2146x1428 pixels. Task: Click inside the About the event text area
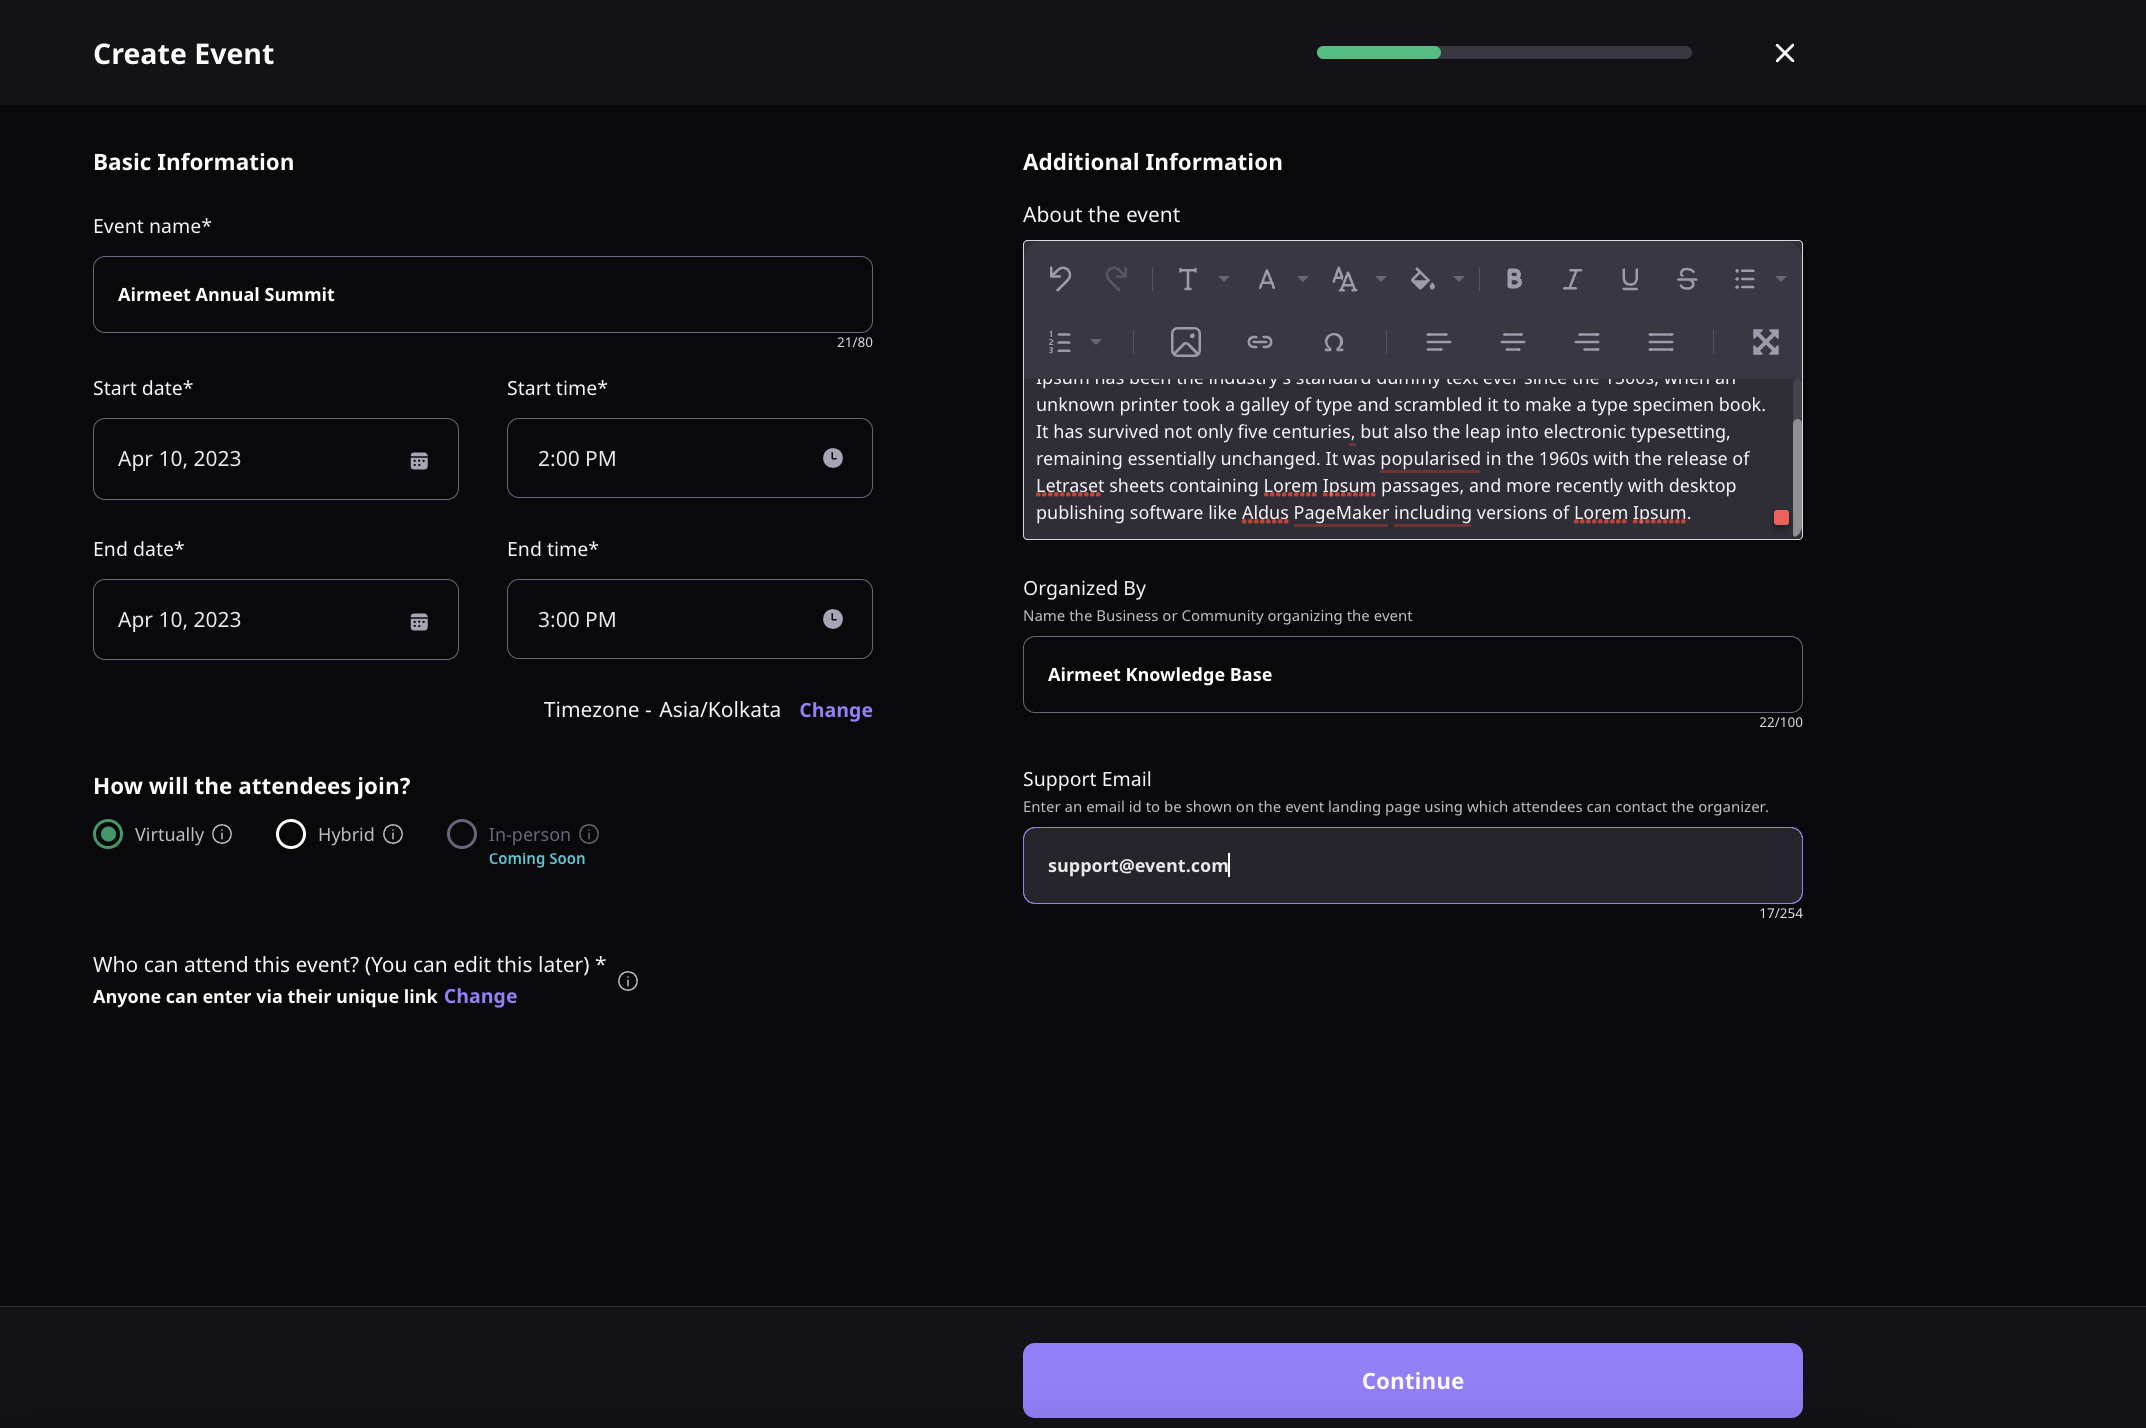point(1408,458)
